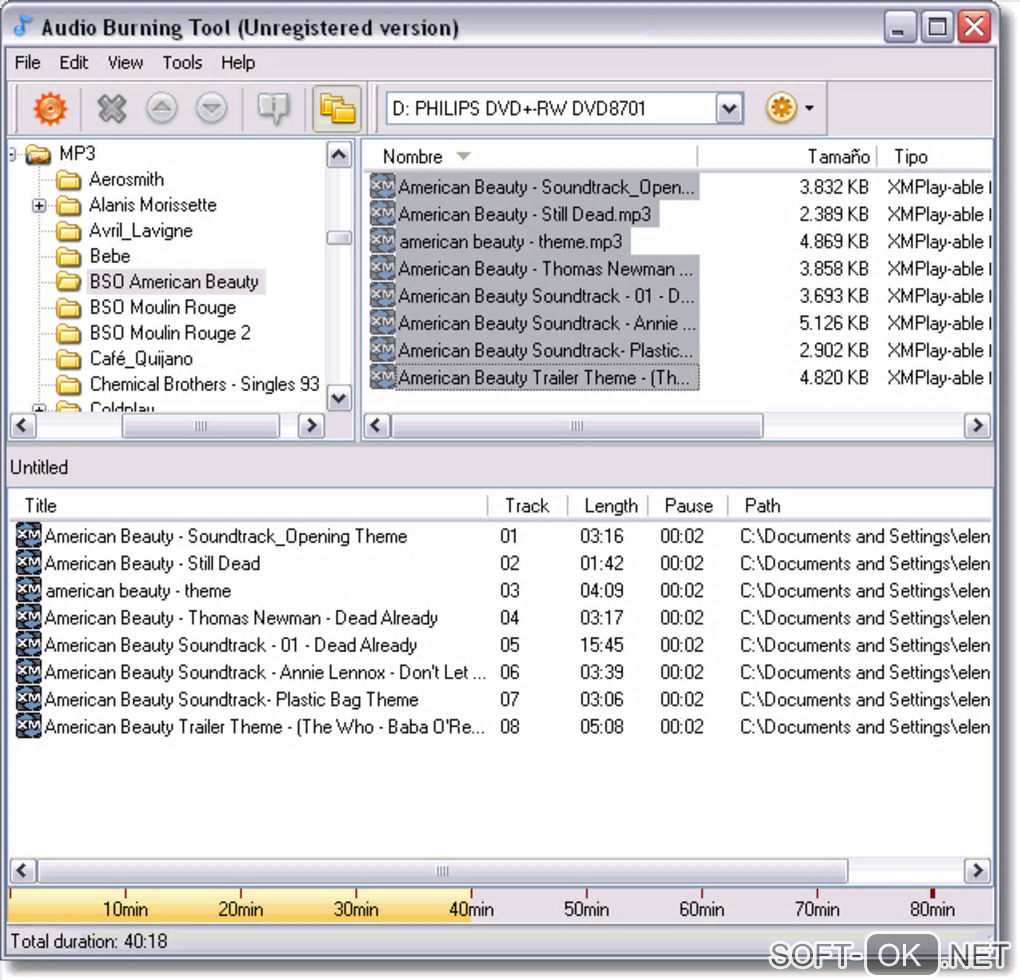Select the Alanis Morissette folder
The image size is (1020, 980).
(x=152, y=205)
